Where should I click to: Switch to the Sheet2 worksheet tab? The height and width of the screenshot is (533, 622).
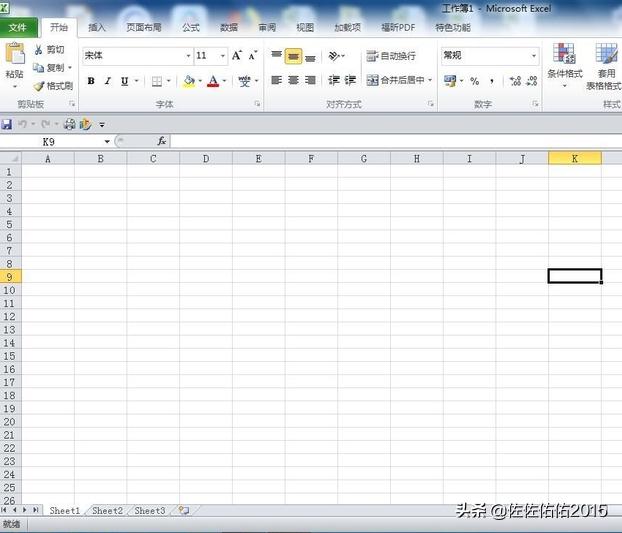(108, 511)
